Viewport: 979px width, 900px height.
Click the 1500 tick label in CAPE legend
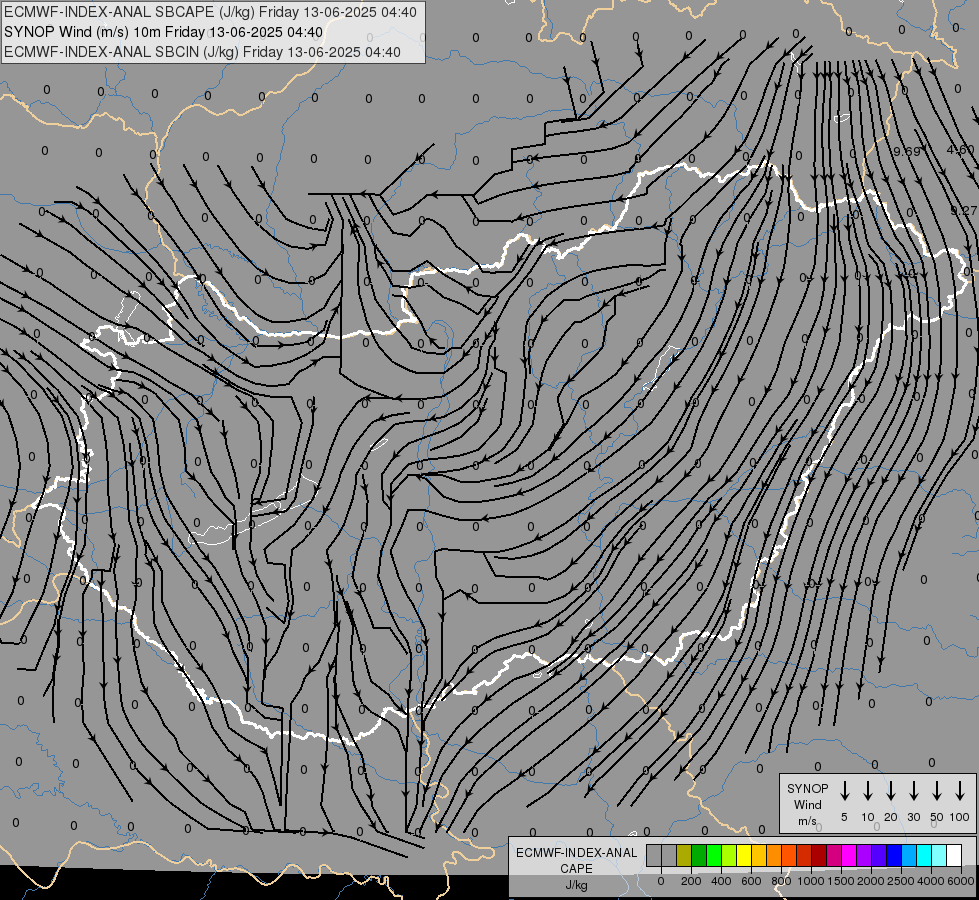[x=841, y=881]
